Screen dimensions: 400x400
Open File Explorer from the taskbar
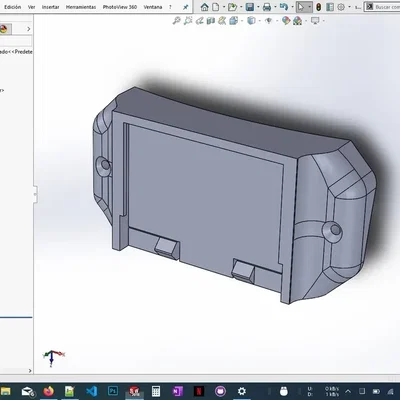[5, 391]
